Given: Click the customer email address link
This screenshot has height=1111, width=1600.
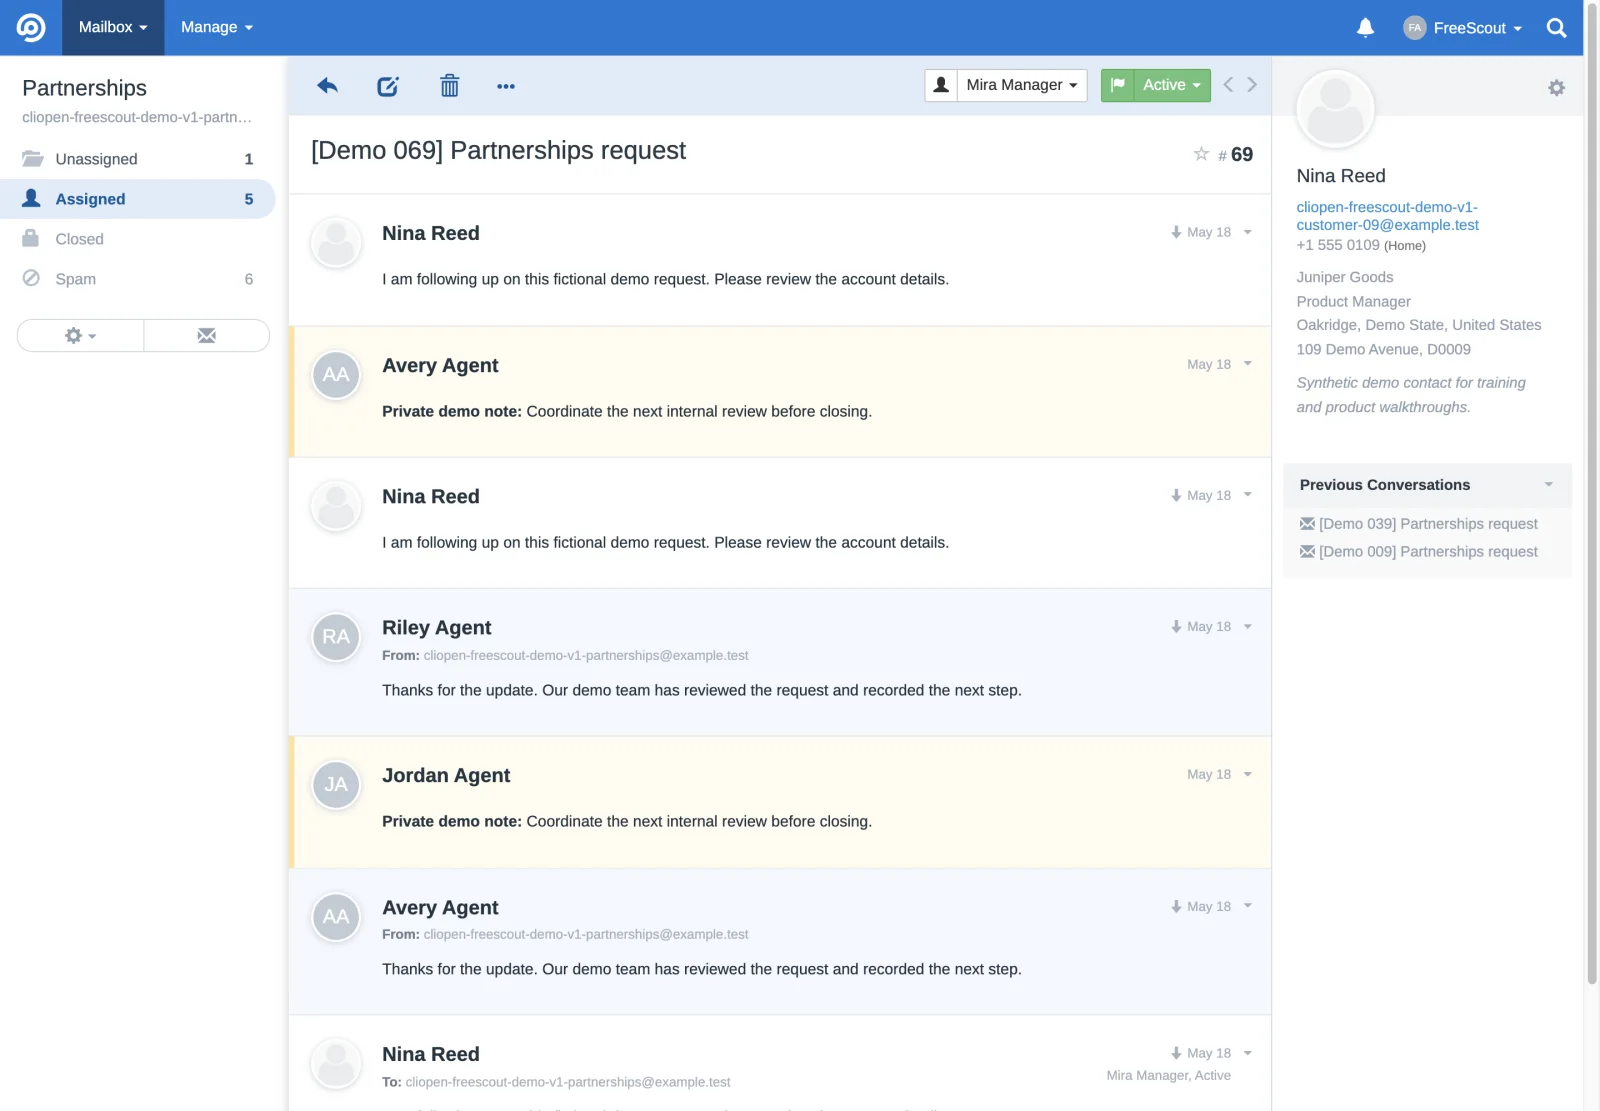Looking at the screenshot, I should 1387,216.
